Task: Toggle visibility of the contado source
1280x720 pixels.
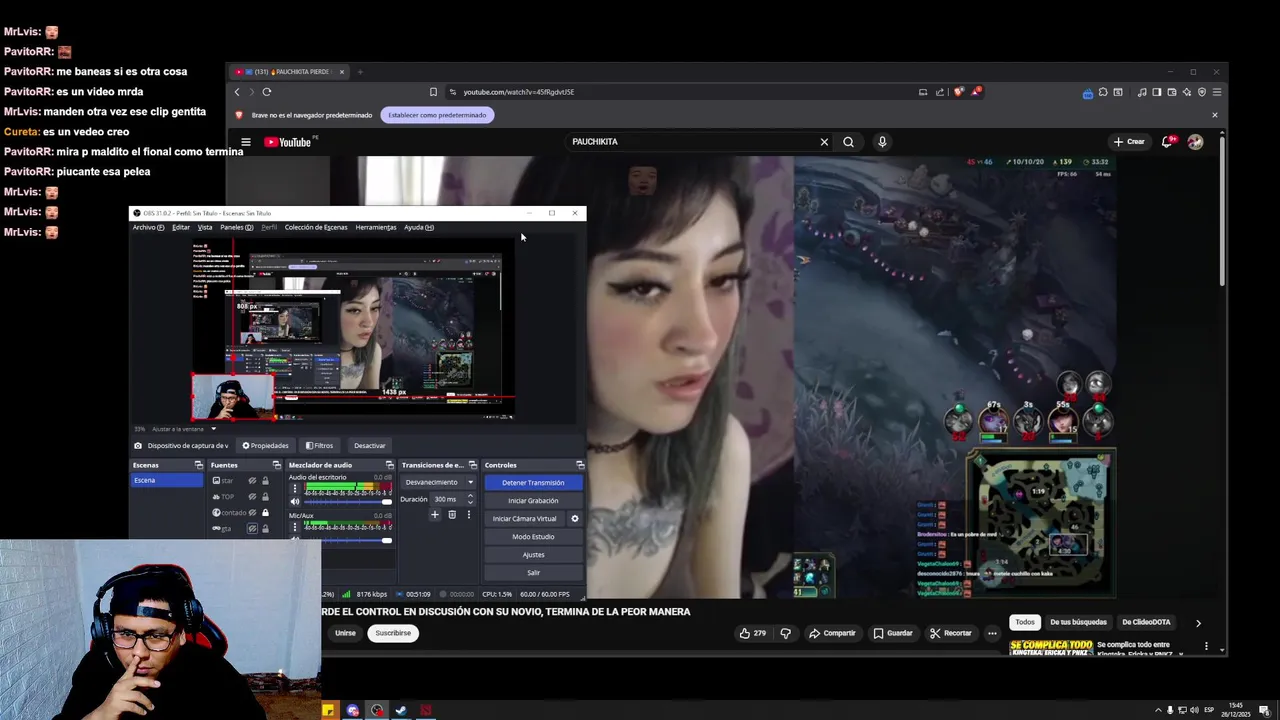Action: (x=252, y=513)
